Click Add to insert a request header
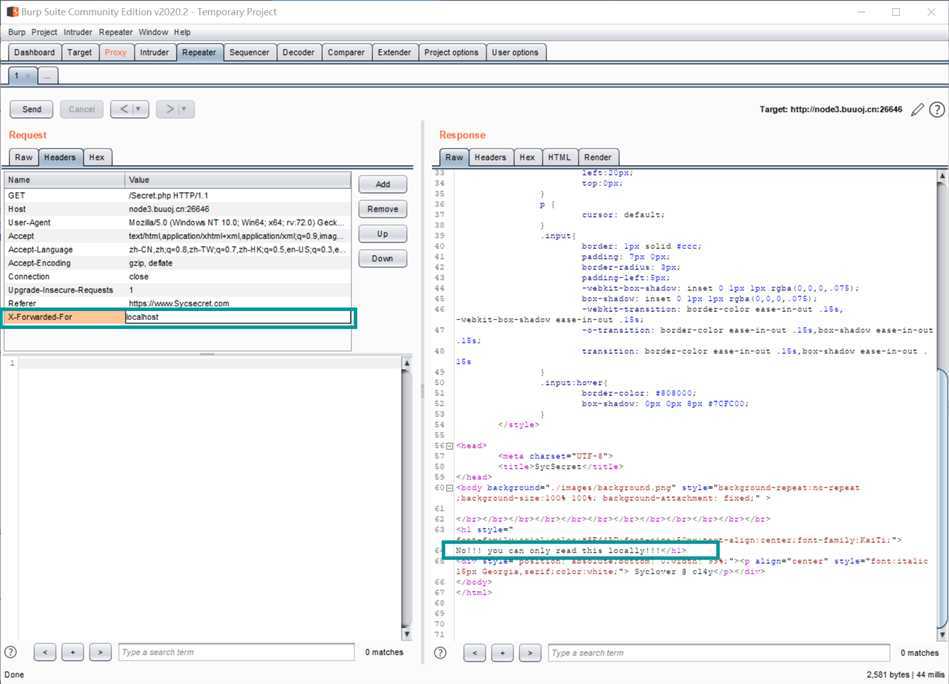949x684 pixels. click(x=383, y=185)
